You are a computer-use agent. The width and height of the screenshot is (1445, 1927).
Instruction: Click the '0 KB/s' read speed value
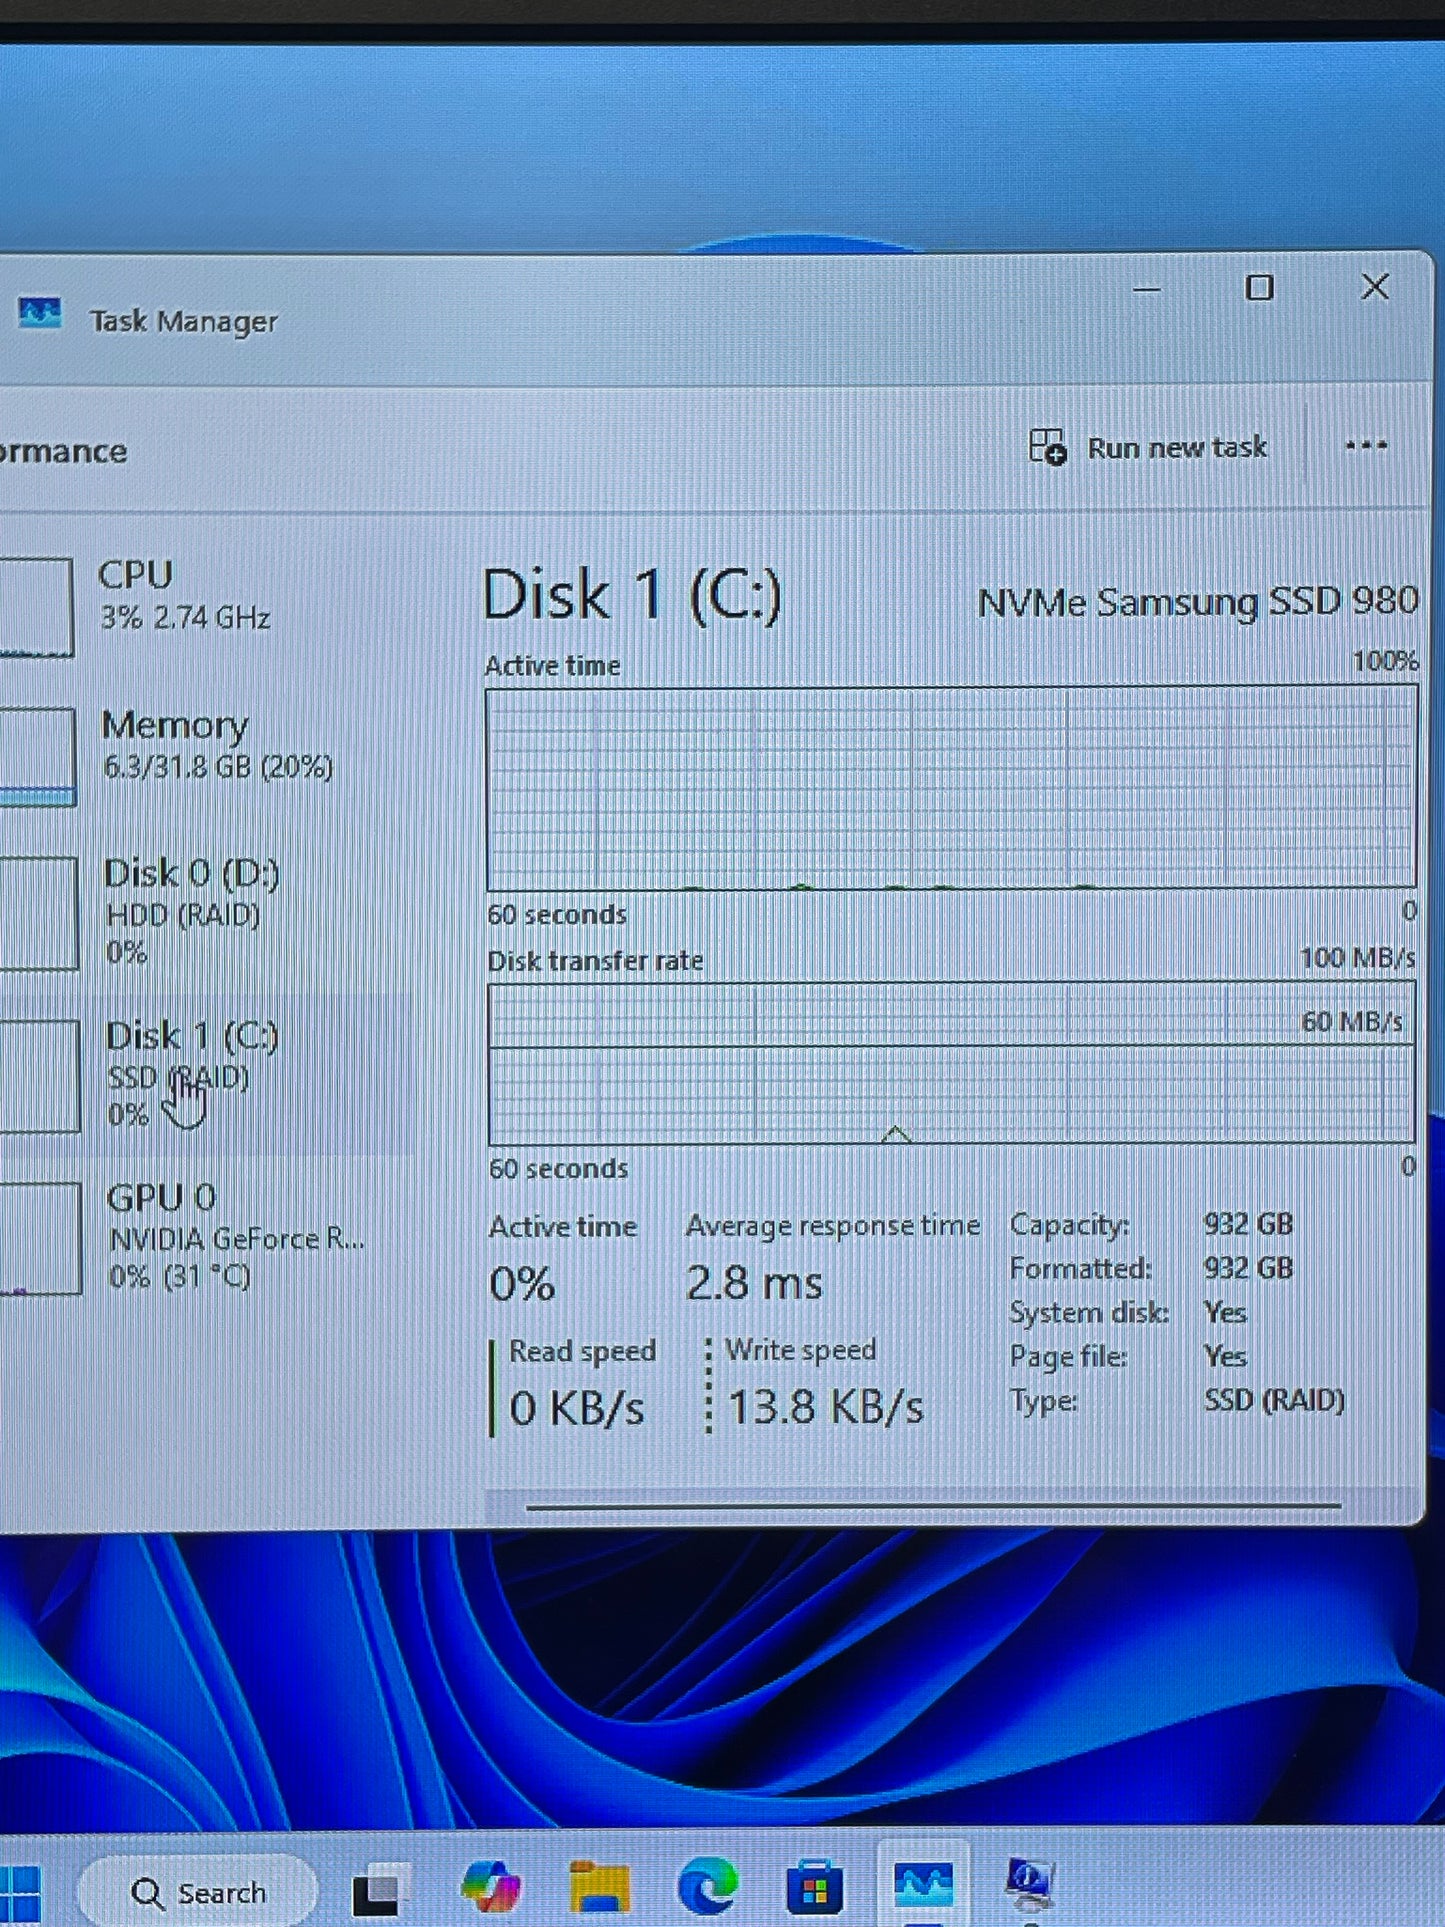[577, 1408]
